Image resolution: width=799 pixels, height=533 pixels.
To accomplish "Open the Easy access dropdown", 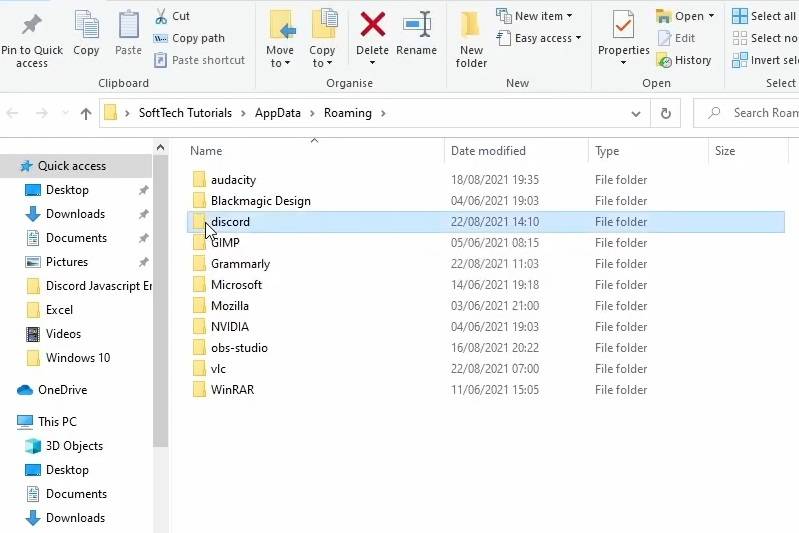I will click(539, 38).
